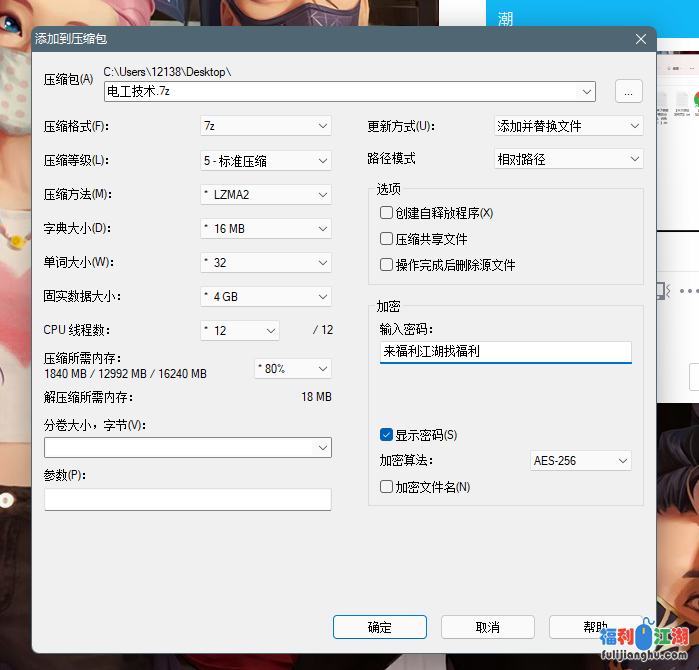Viewport: 699px width, 670px height.
Task: Close the Add to Archive dialog
Action: pos(640,39)
